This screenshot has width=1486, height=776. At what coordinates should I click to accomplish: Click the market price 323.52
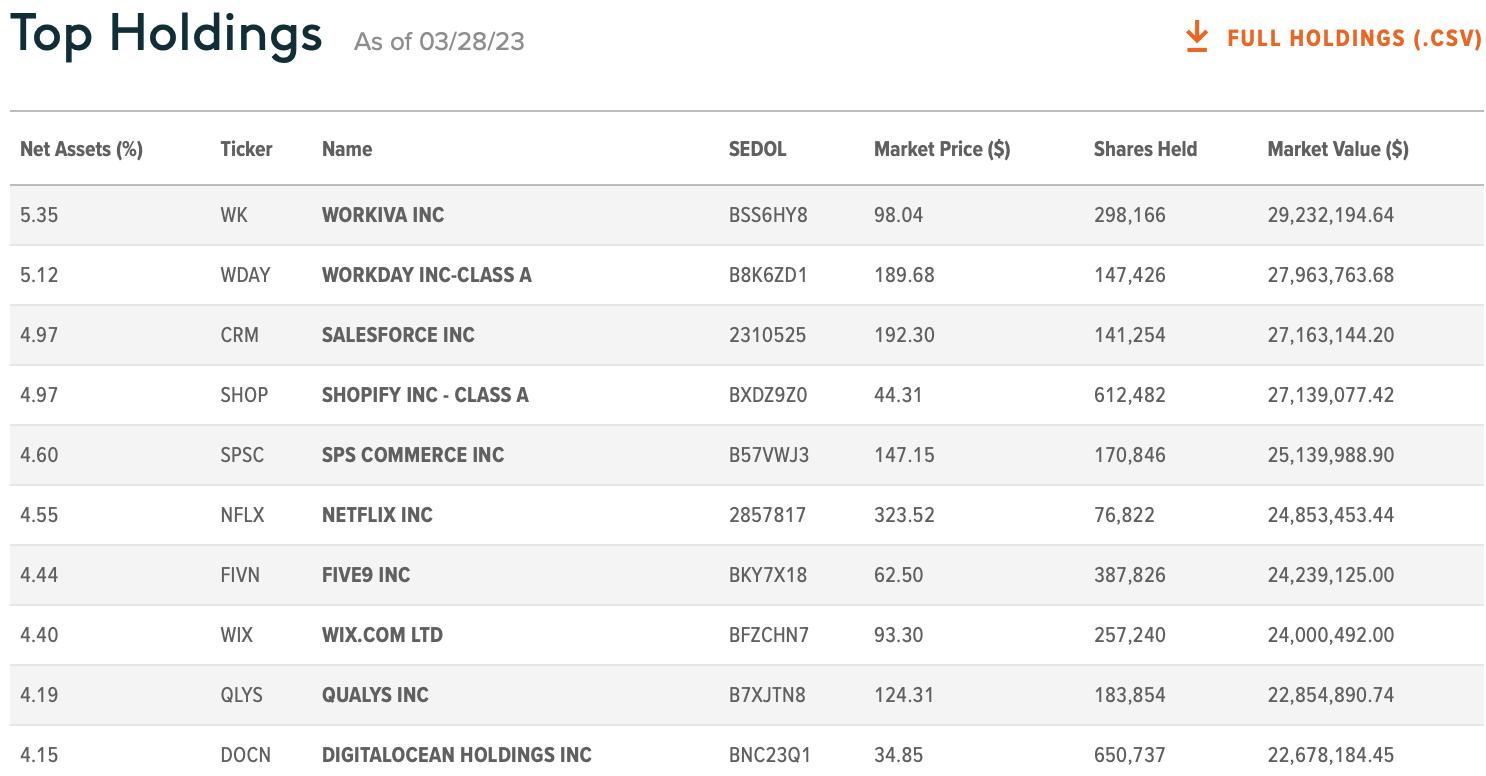[x=904, y=515]
